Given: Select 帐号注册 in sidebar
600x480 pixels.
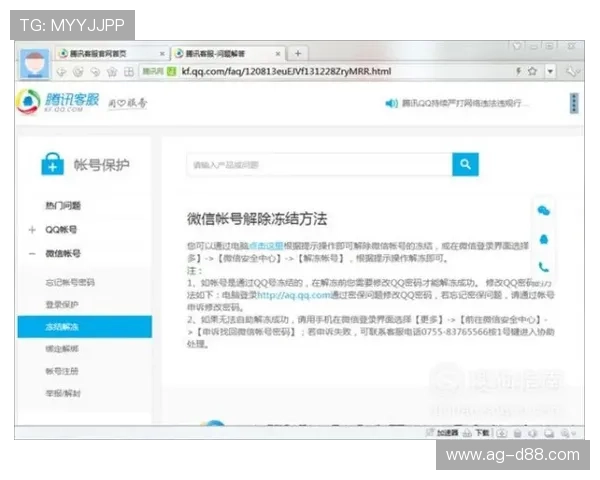Looking at the screenshot, I should coord(62,371).
